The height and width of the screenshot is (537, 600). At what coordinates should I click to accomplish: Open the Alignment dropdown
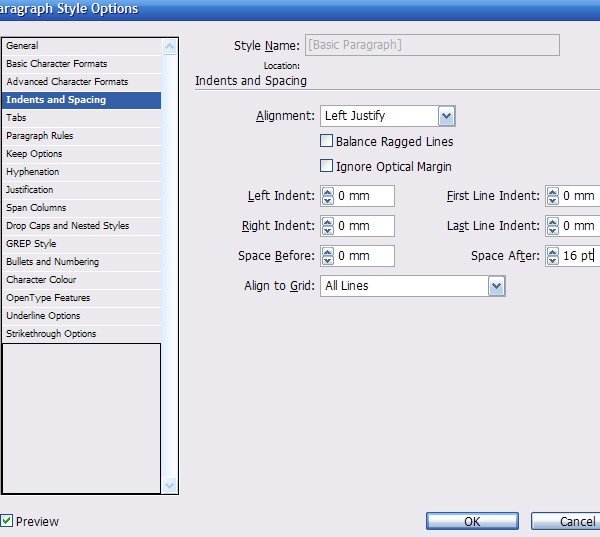pos(446,116)
